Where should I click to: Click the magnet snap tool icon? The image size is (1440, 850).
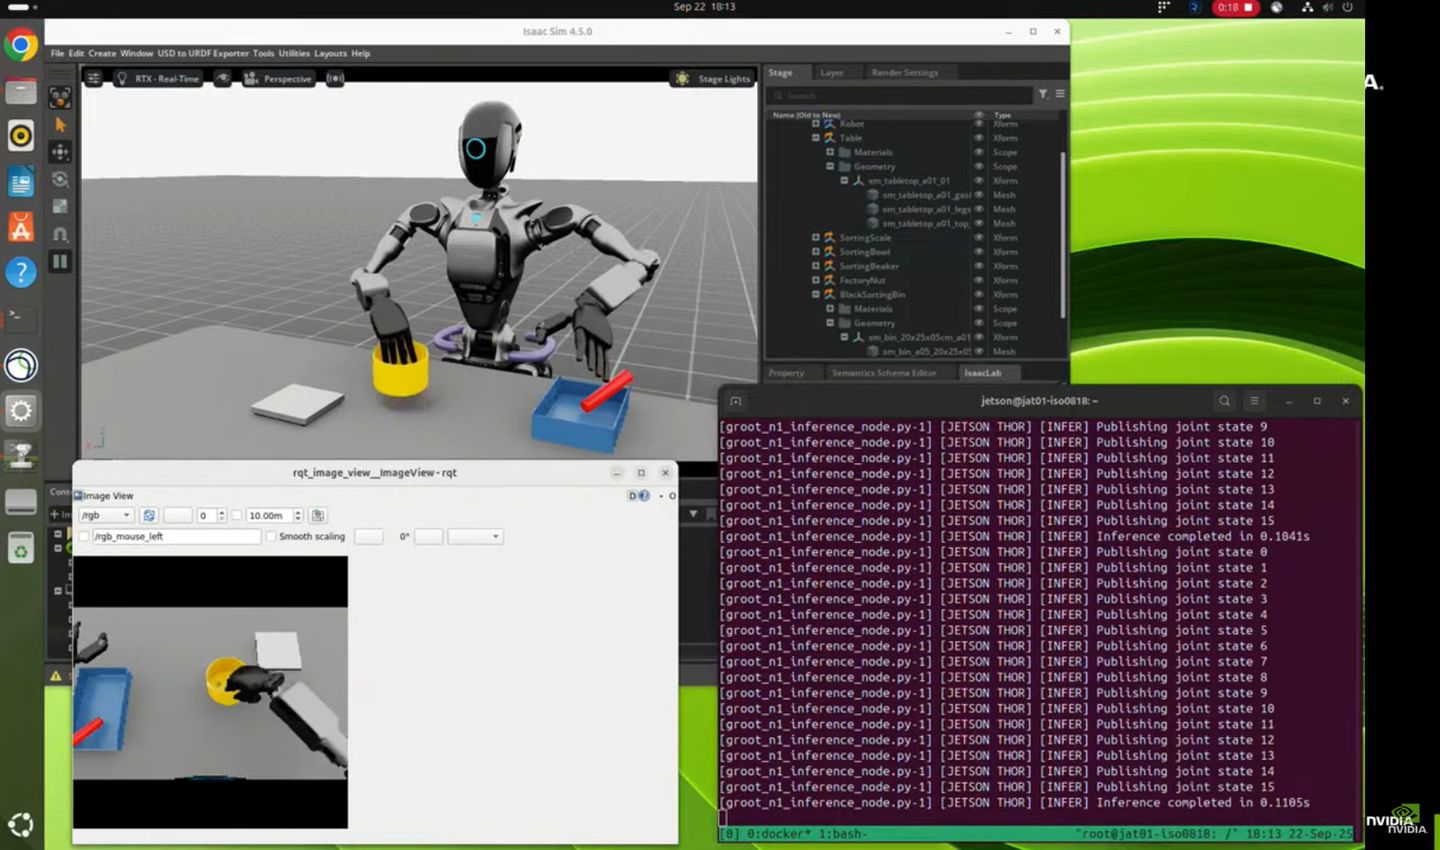click(x=60, y=234)
